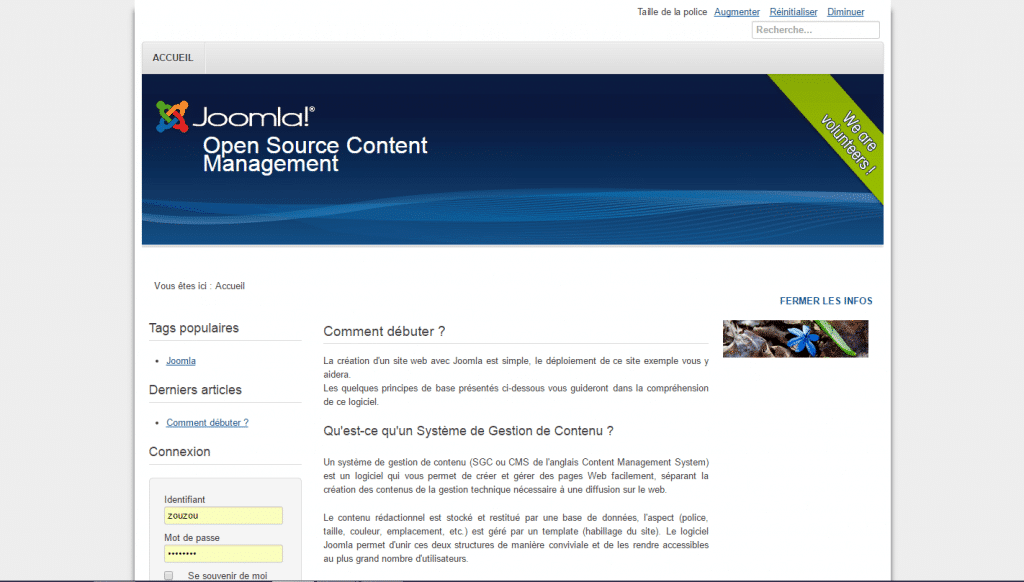
Task: Open the blue flower thumbnail image
Action: click(795, 338)
